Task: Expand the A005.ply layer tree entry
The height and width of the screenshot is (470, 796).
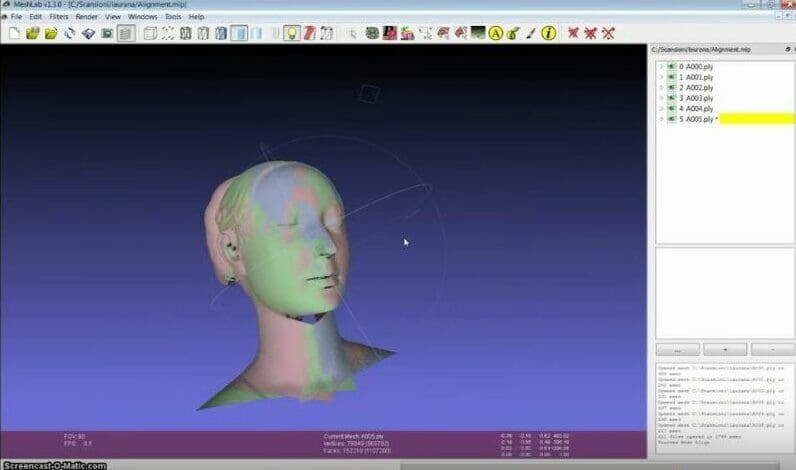Action: [x=661, y=119]
